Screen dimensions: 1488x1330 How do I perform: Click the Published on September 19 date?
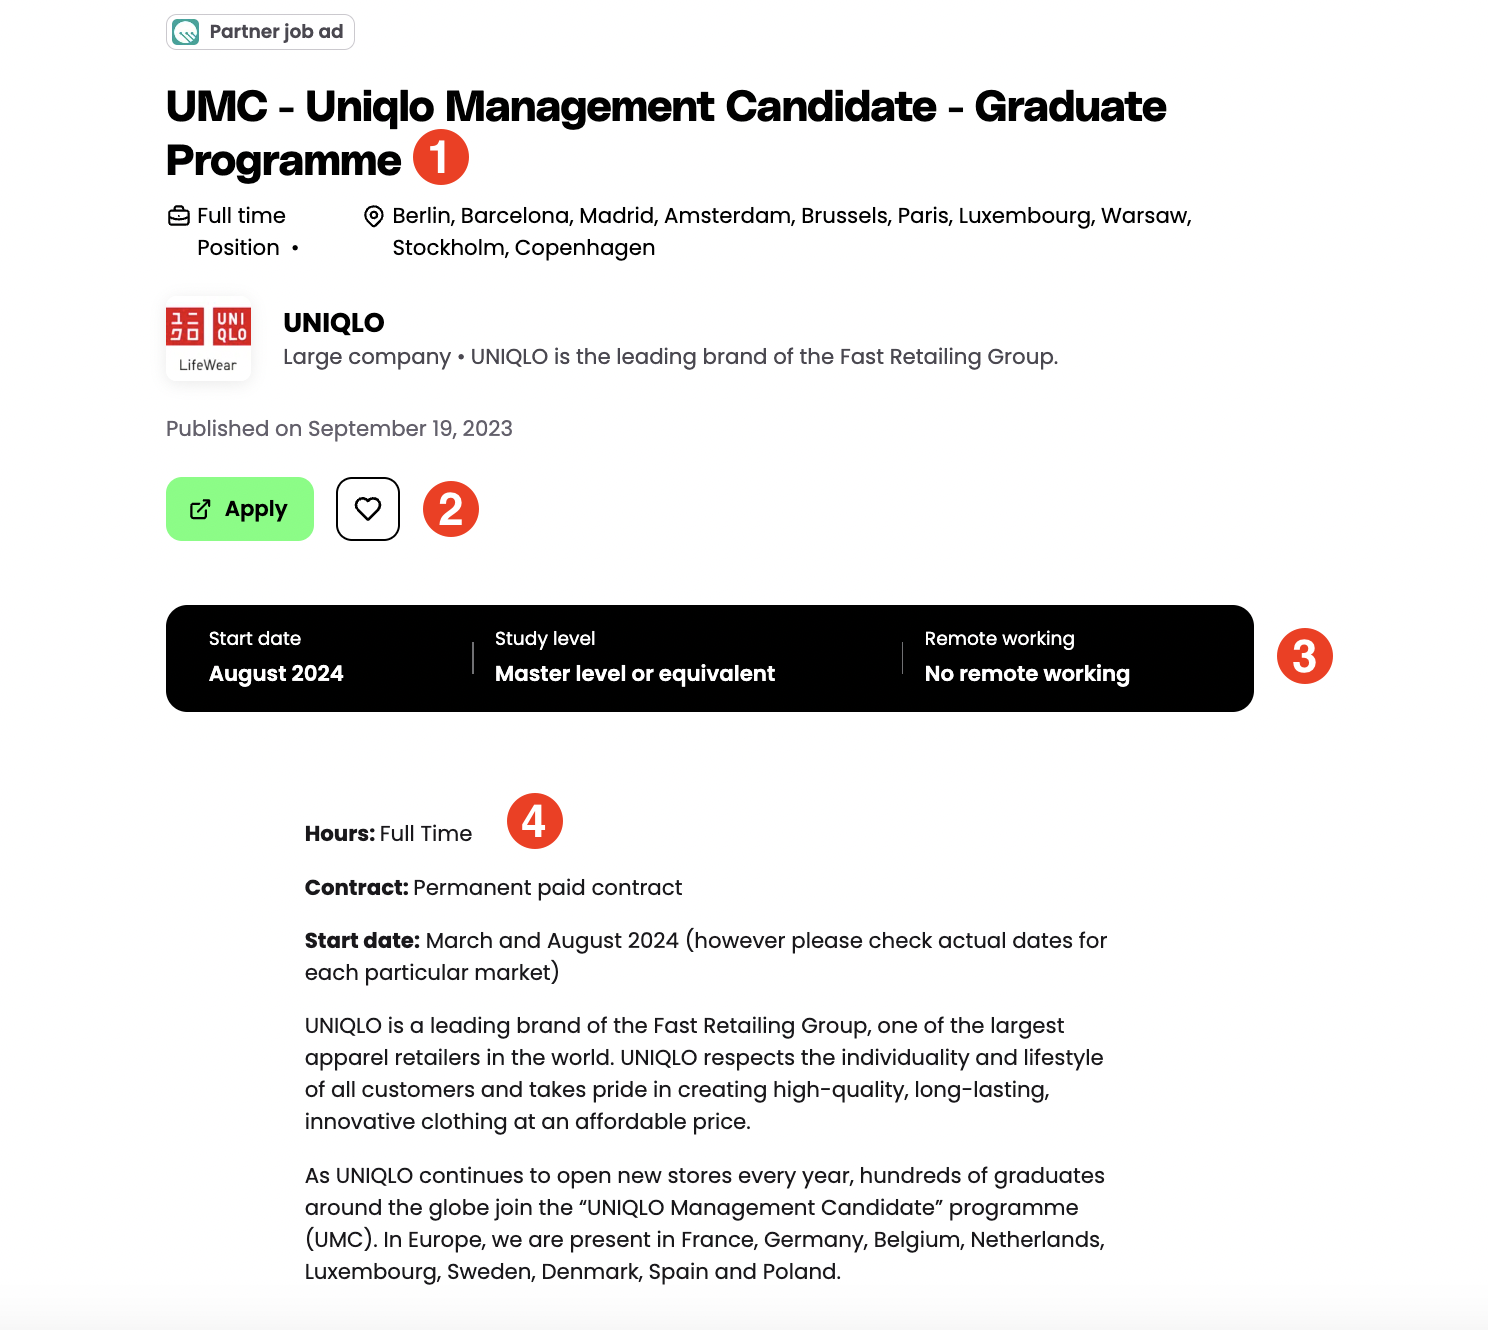(339, 429)
